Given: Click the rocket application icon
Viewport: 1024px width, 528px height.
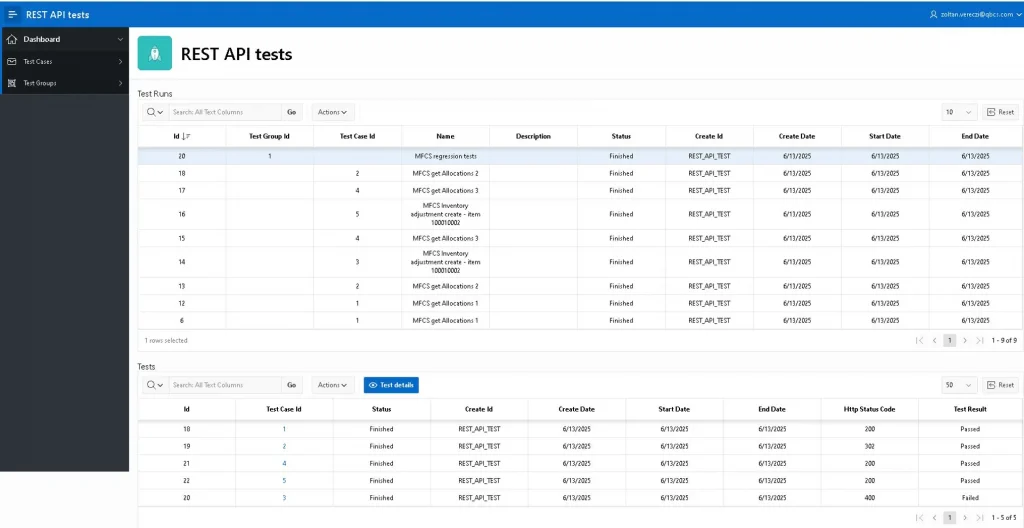Looking at the screenshot, I should (155, 53).
